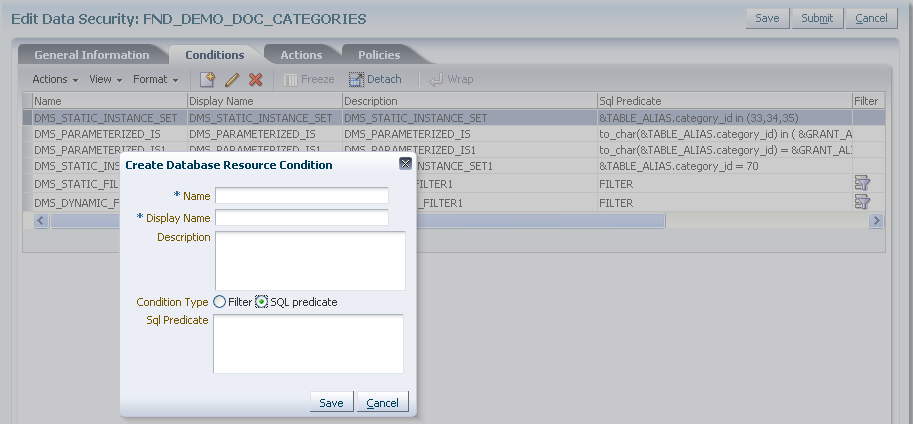Click the Display Name column header
This screenshot has width=913, height=424.
pyautogui.click(x=265, y=101)
